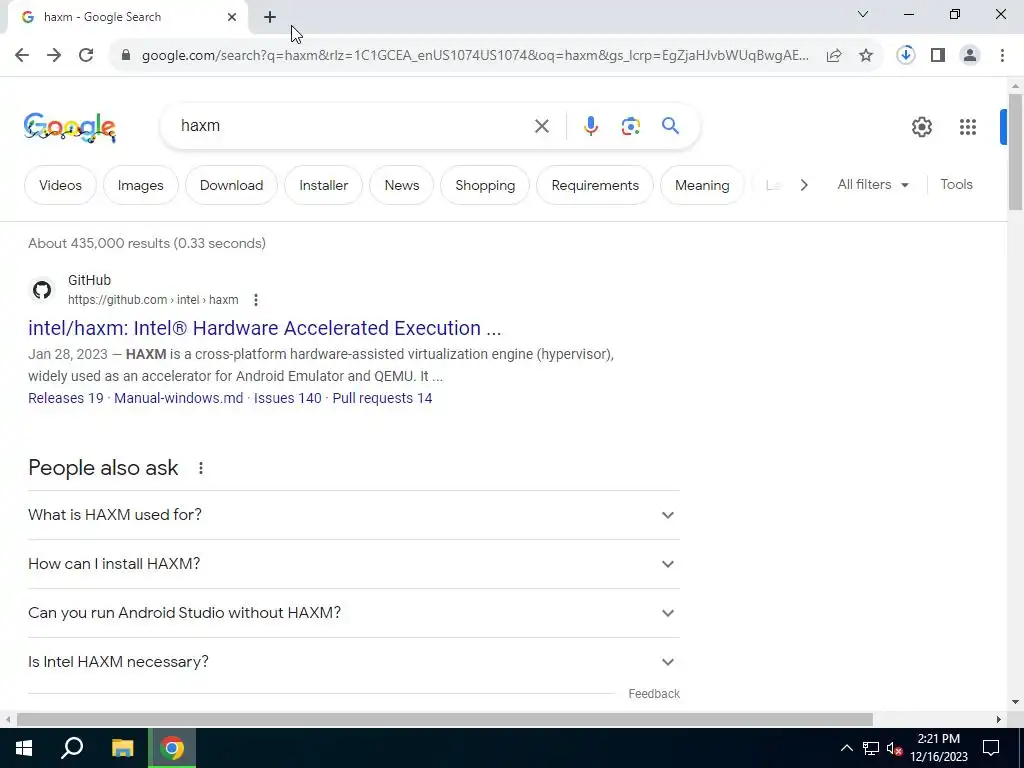Viewport: 1024px width, 768px height.
Task: Click the Google holiday logo
Action: tap(70, 127)
